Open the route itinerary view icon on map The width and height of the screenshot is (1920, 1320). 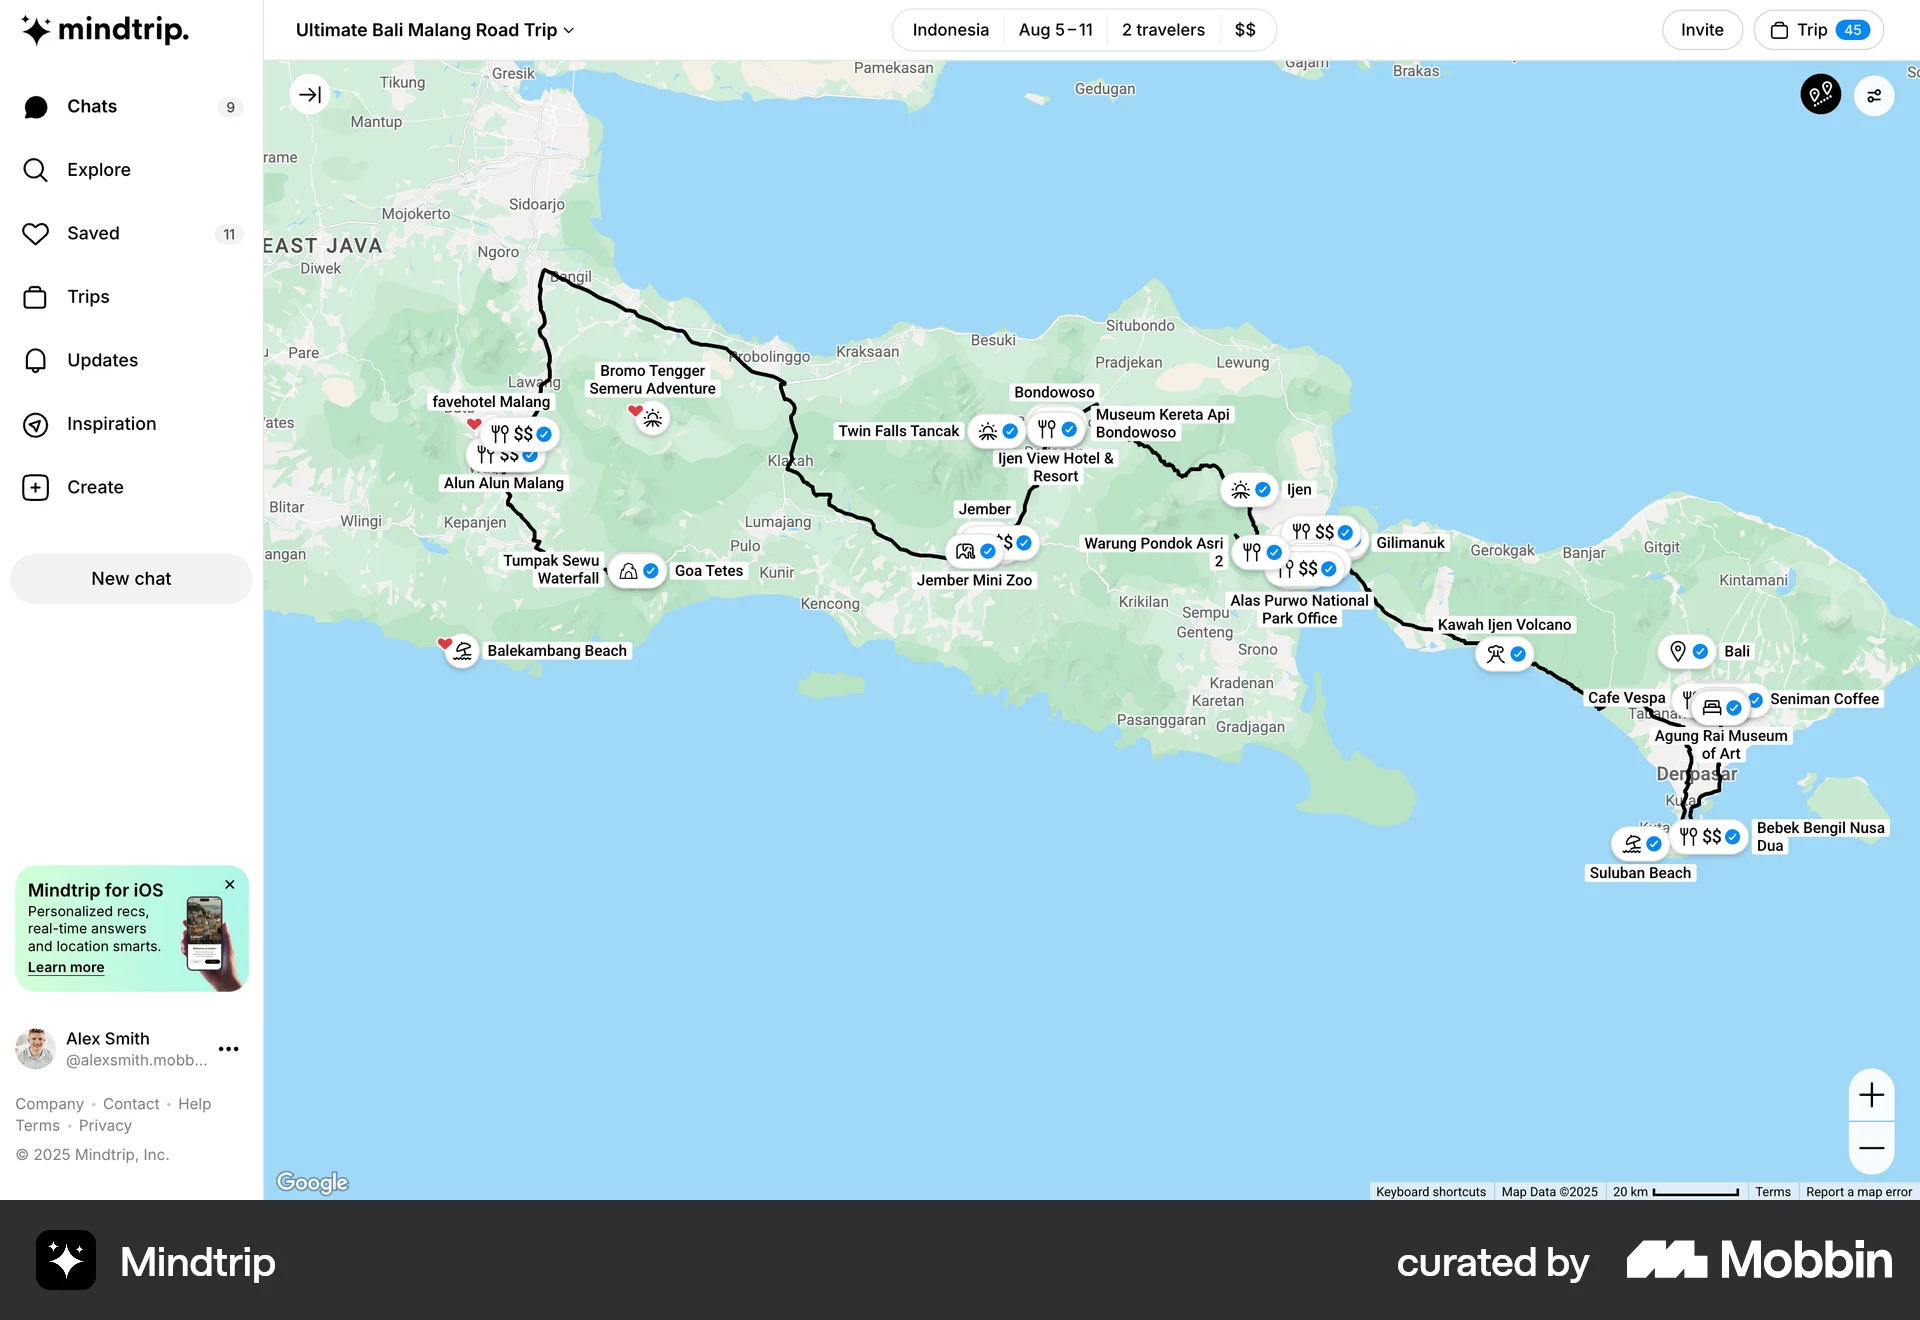(1820, 94)
